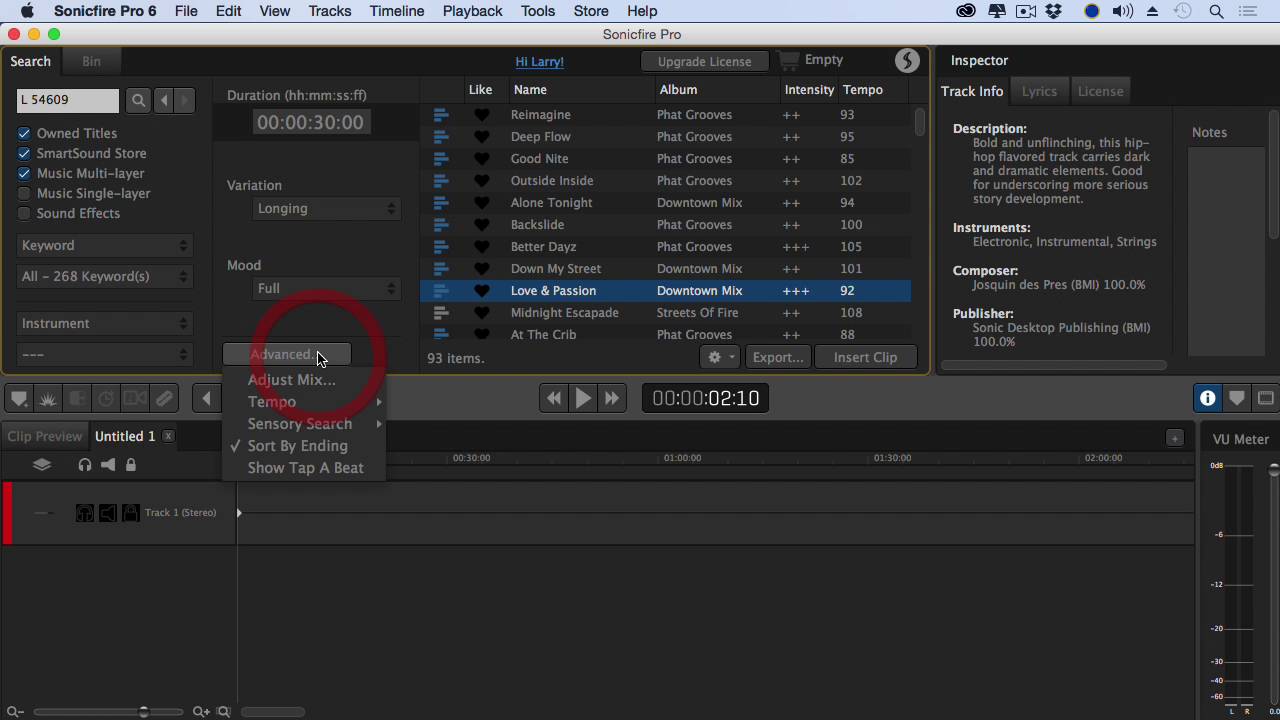Click the hit/burst effect toolbar icon
Screen dimensions: 1280x720
pos(48,399)
